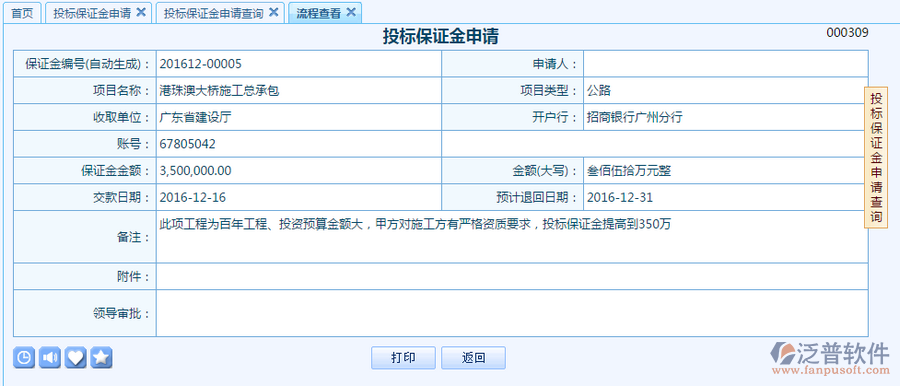Click the star bookmark icon

click(x=101, y=357)
